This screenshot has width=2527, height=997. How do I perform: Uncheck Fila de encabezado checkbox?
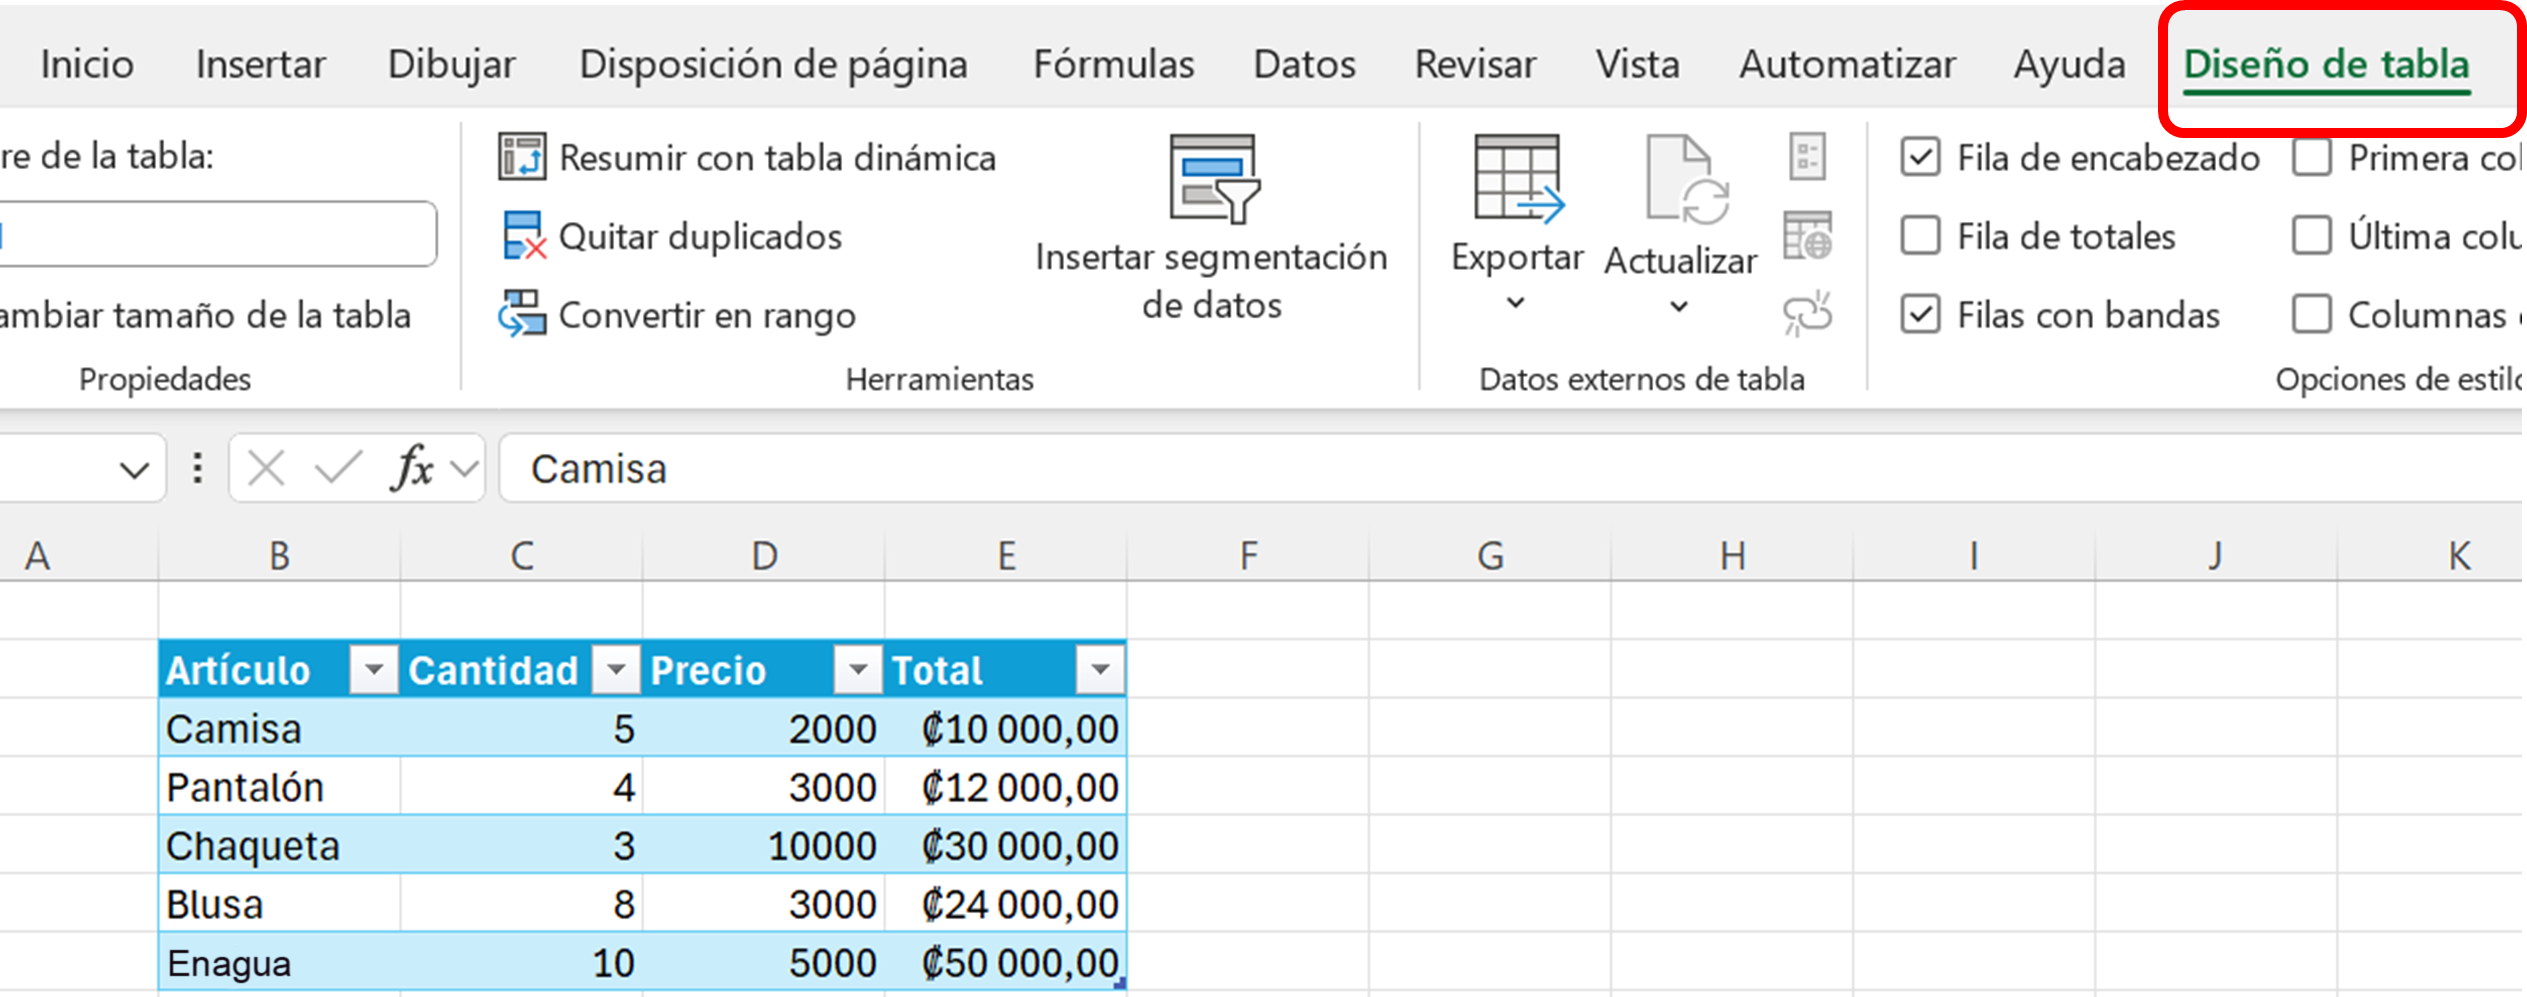point(1920,158)
